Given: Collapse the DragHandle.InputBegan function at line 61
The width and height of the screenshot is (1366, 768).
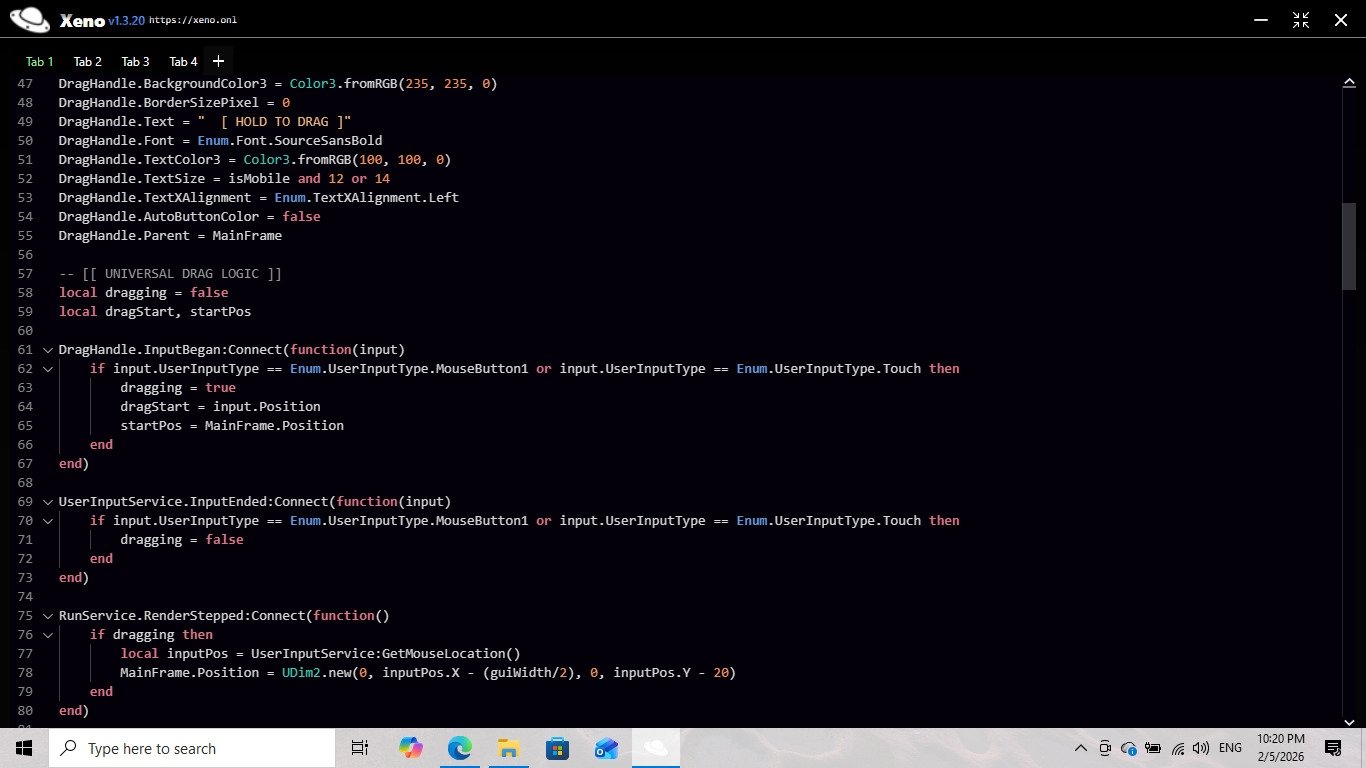Looking at the screenshot, I should point(47,350).
